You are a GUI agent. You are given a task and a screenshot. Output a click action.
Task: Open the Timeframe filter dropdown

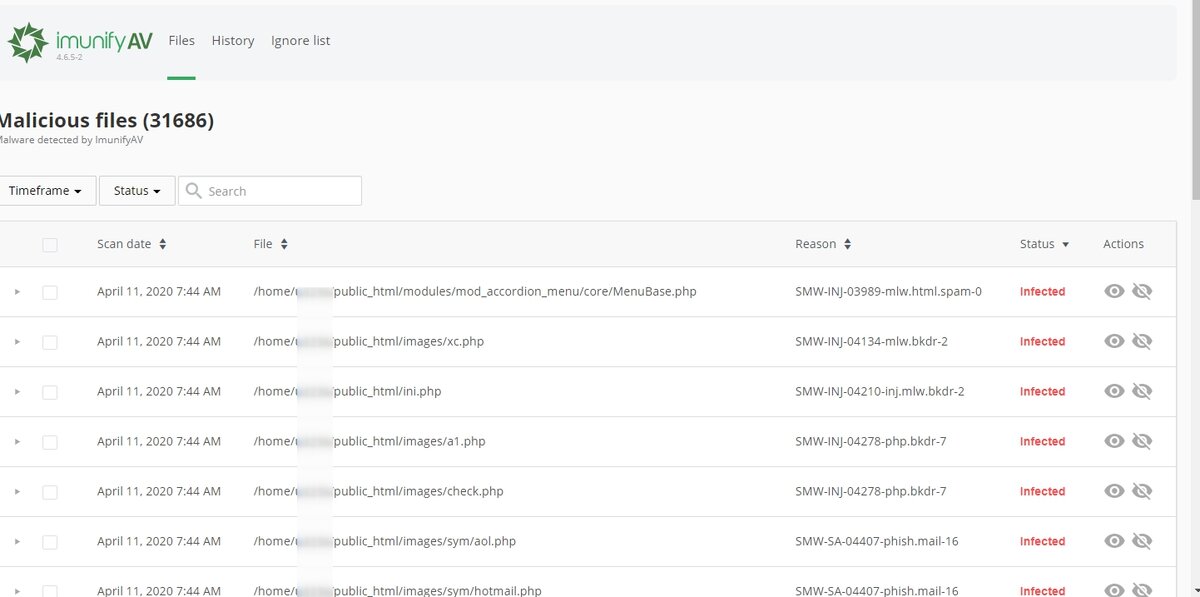click(x=41, y=190)
